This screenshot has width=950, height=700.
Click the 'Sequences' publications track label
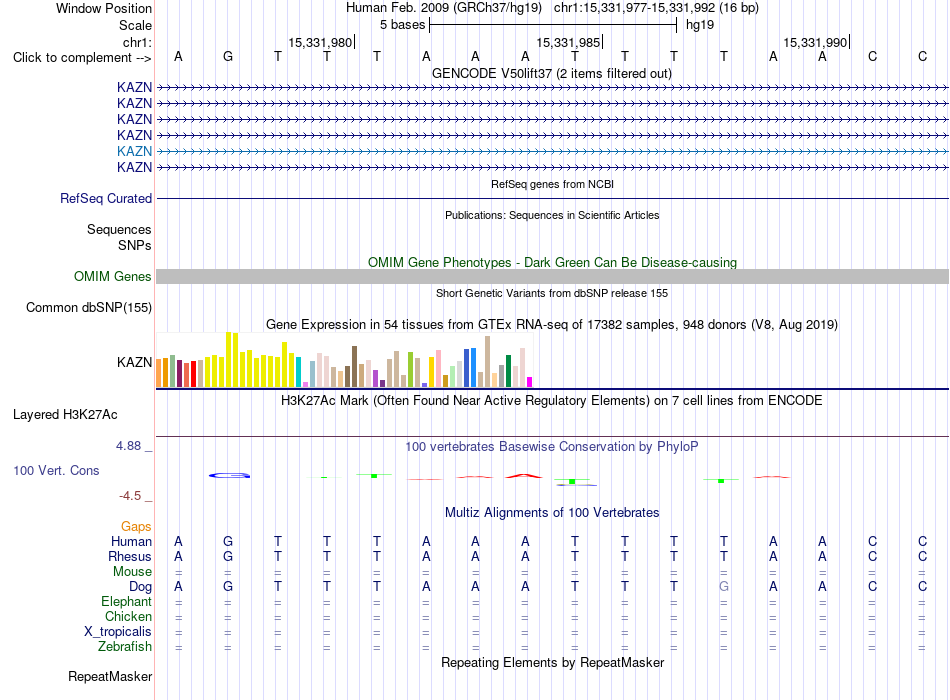(x=119, y=229)
